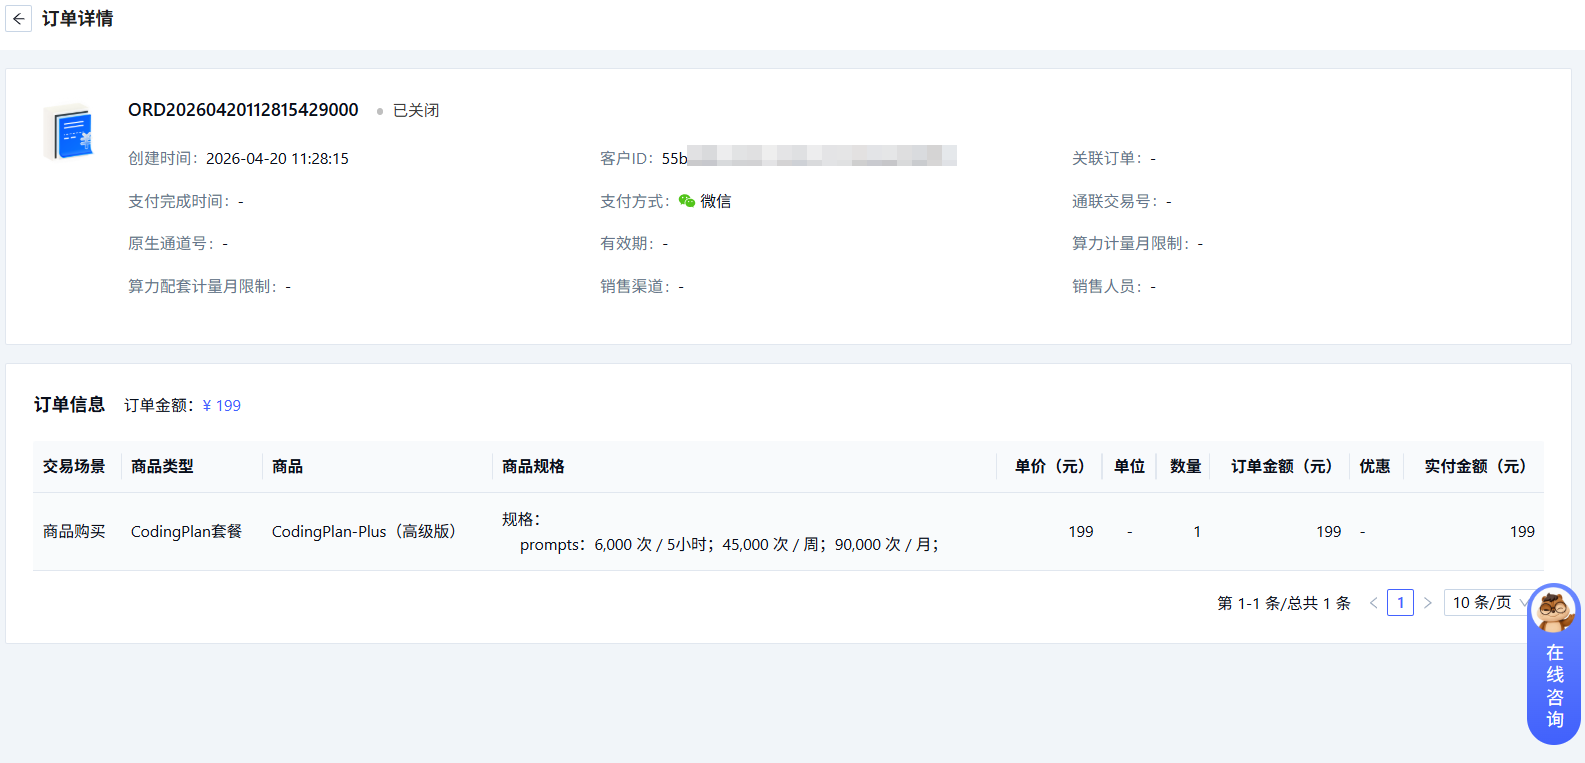Click the 订单金额： label above the table

pyautogui.click(x=159, y=405)
